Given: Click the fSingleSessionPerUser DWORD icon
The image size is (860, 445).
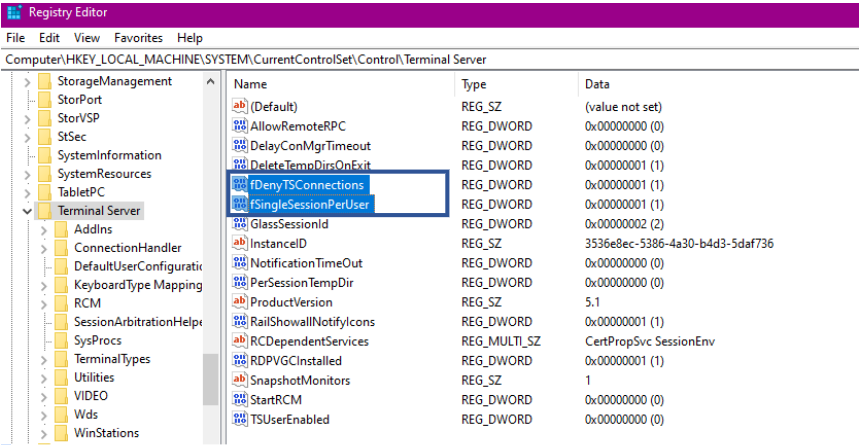Looking at the screenshot, I should (240, 205).
